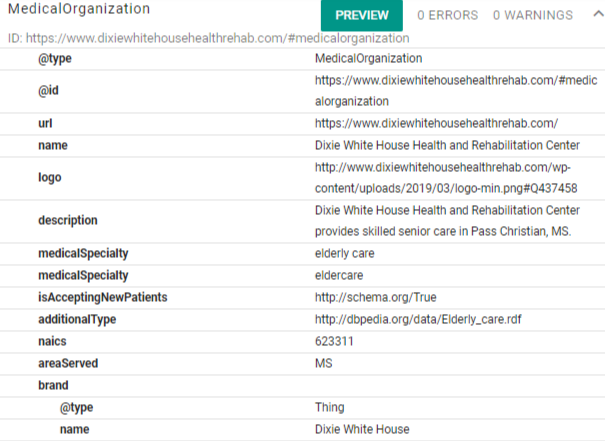Viewport: 605px width, 441px height.
Task: Click the green PREVIEW button
Action: click(362, 15)
